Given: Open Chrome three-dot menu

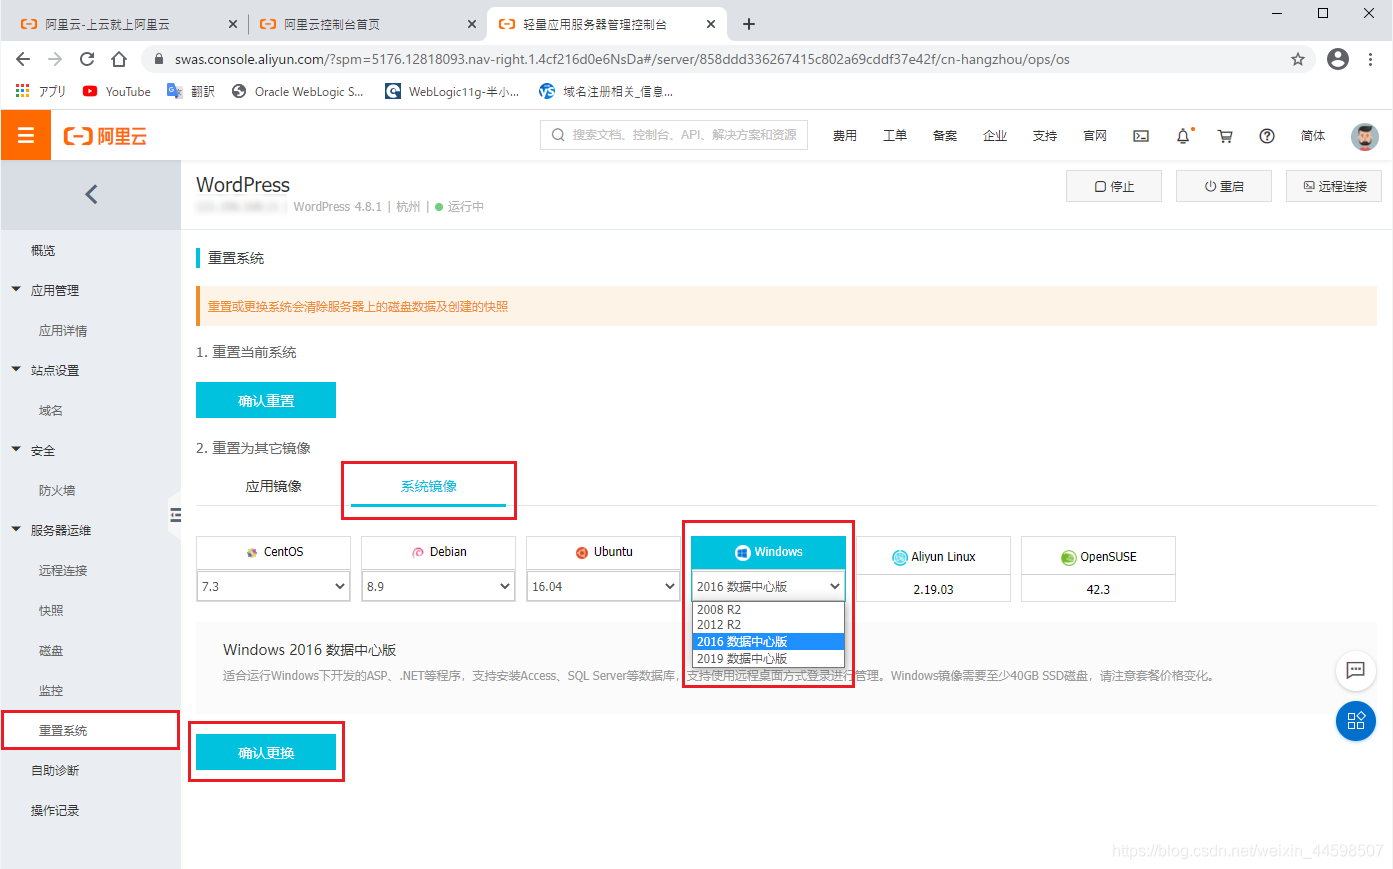Looking at the screenshot, I should (x=1370, y=59).
